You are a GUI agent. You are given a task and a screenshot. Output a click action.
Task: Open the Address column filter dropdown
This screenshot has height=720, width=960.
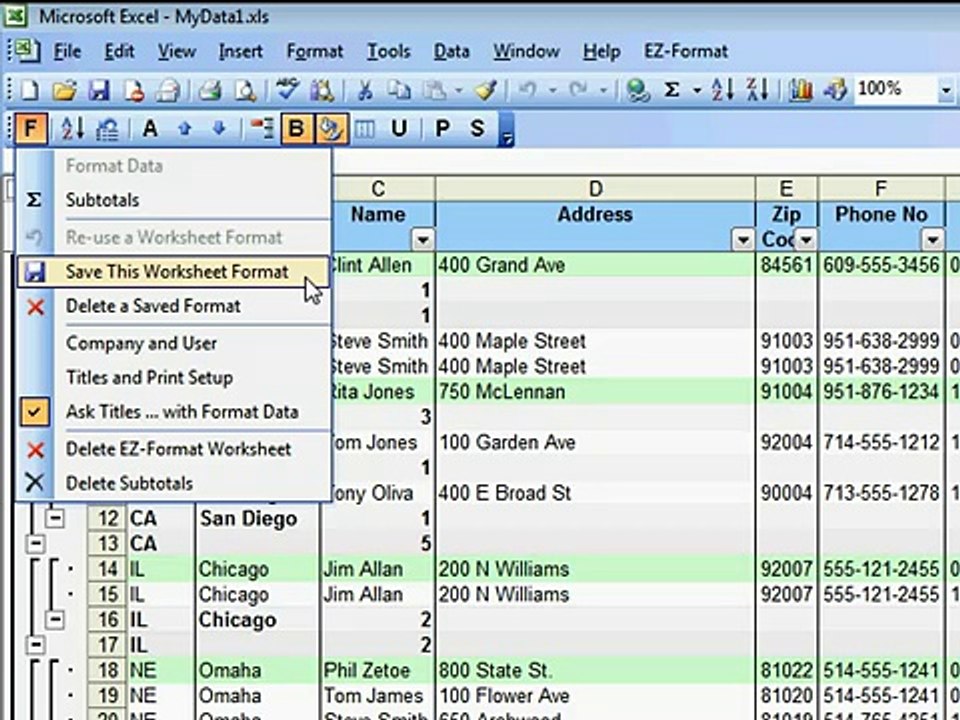click(743, 239)
